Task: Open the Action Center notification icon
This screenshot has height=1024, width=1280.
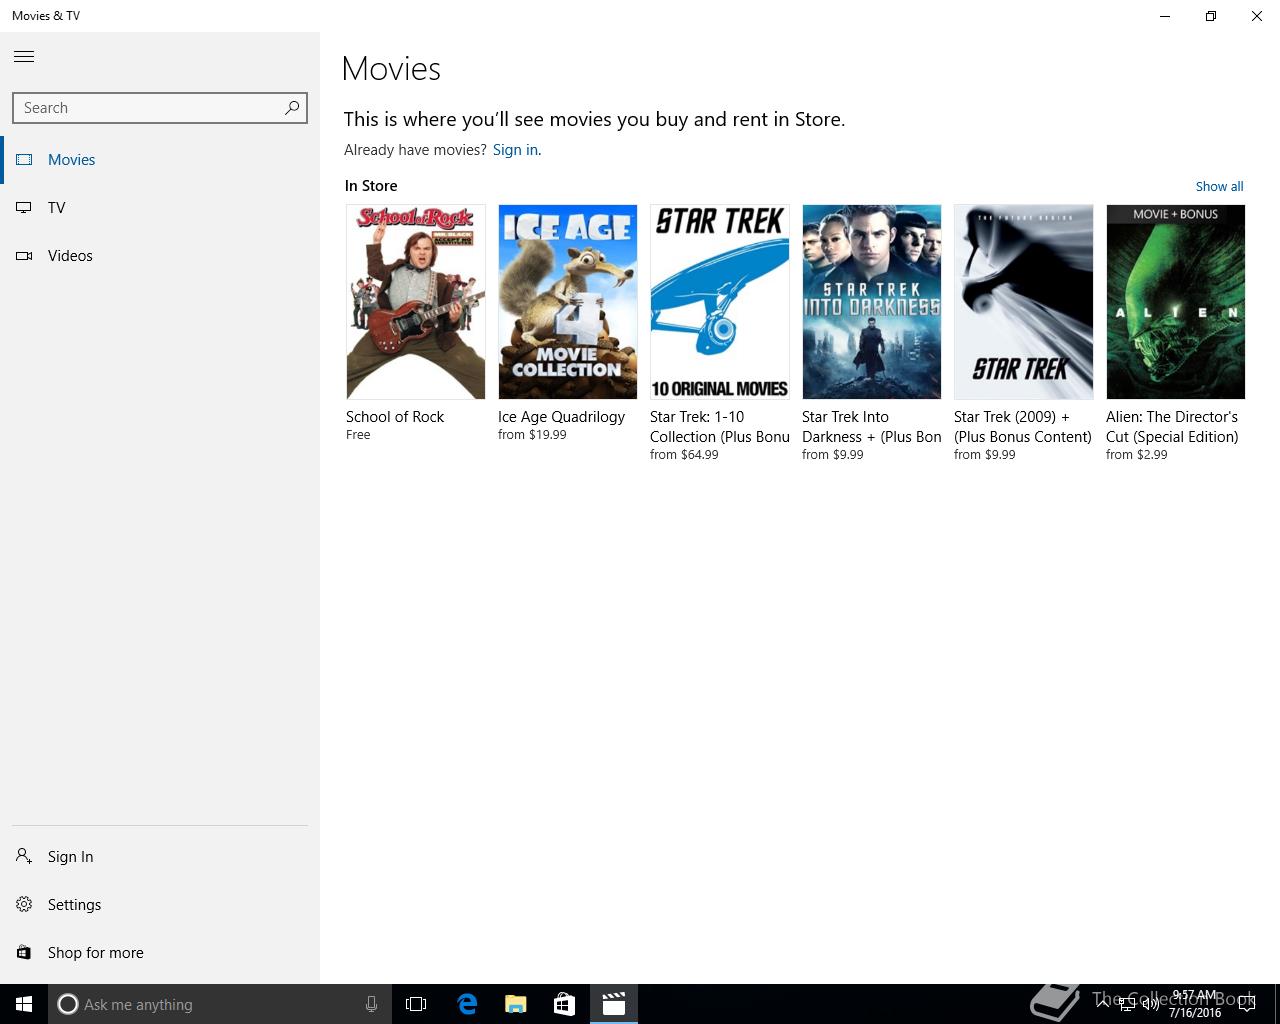Action: 1245,1004
